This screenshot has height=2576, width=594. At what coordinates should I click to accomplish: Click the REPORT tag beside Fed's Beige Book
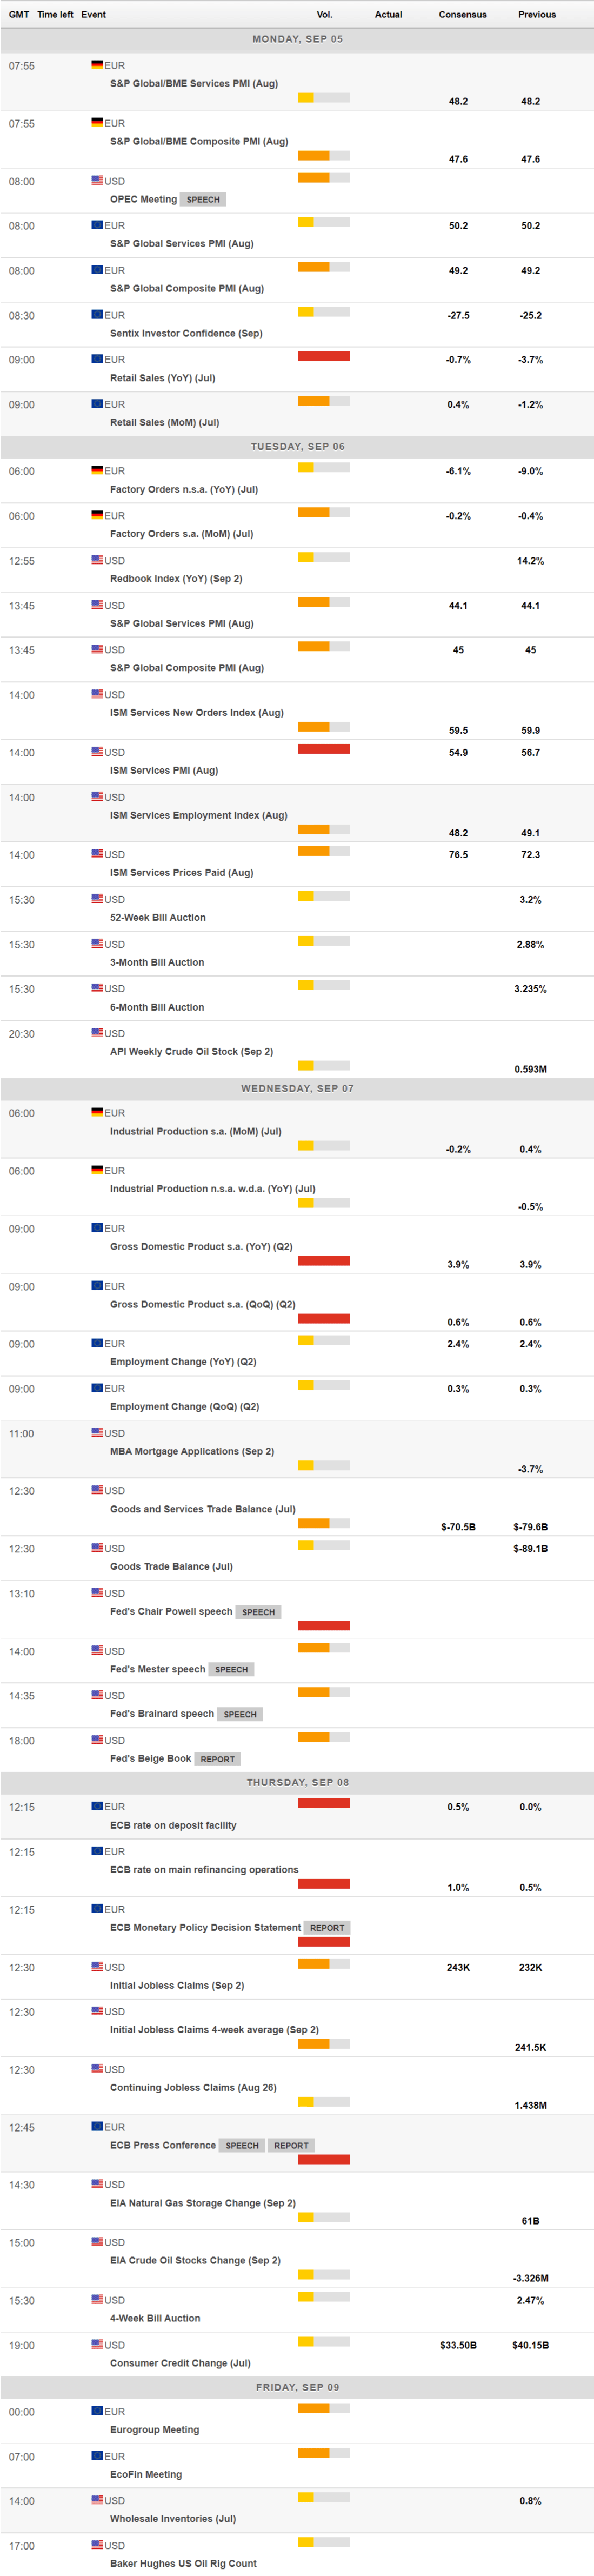coord(217,1759)
